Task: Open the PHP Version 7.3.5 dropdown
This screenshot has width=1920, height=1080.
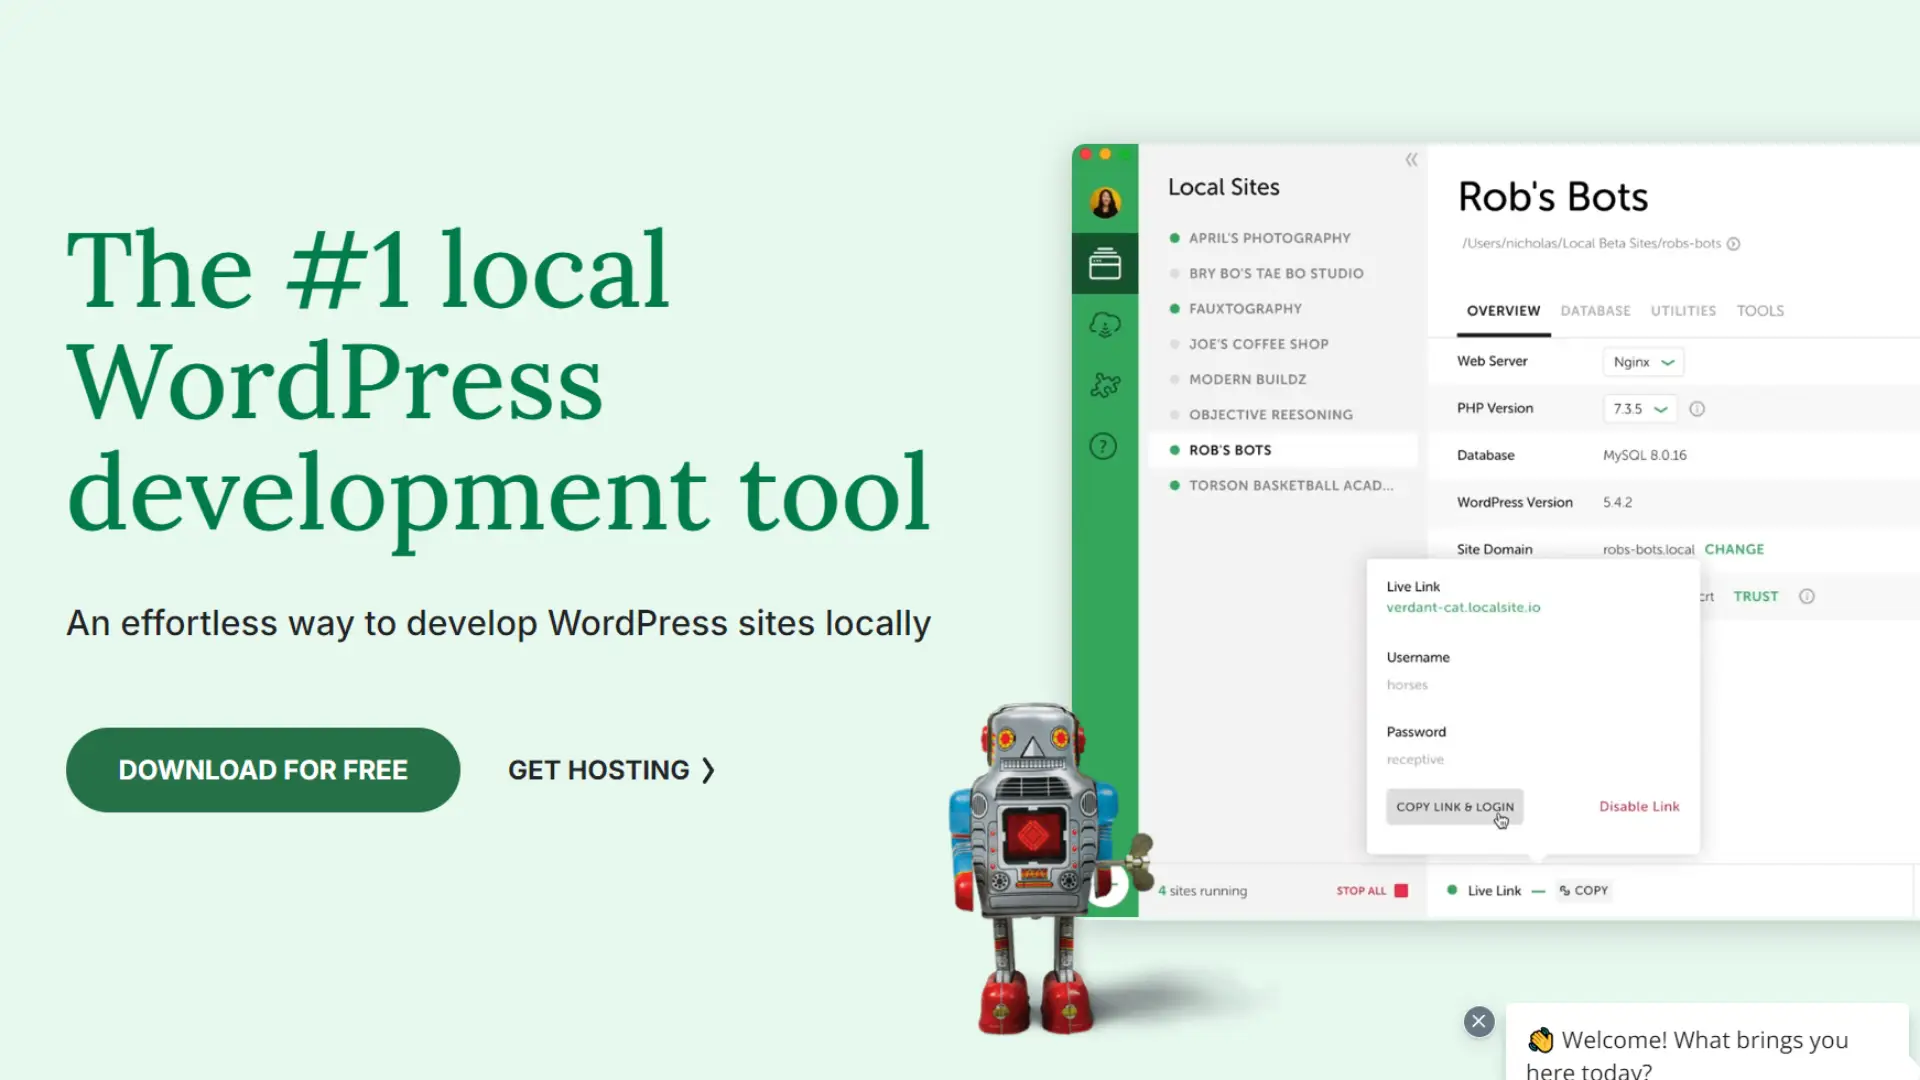Action: click(x=1639, y=408)
